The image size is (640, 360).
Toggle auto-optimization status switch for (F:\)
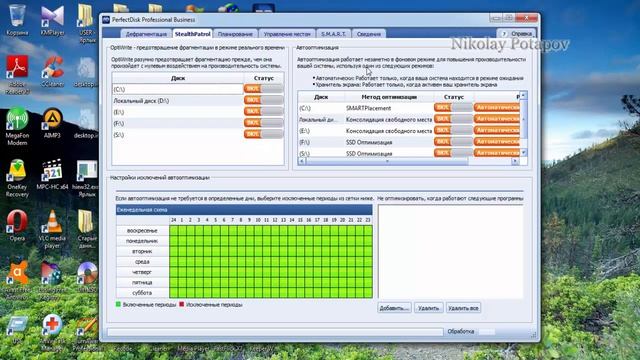(453, 142)
